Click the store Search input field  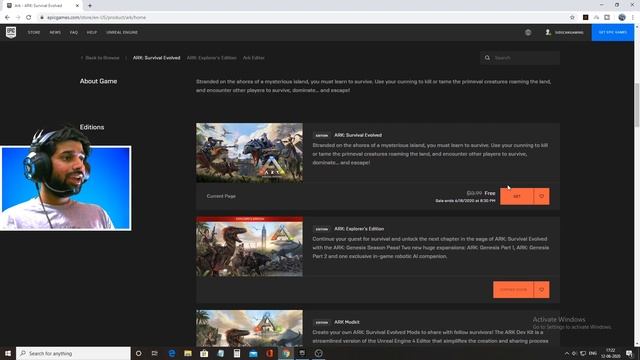520,58
